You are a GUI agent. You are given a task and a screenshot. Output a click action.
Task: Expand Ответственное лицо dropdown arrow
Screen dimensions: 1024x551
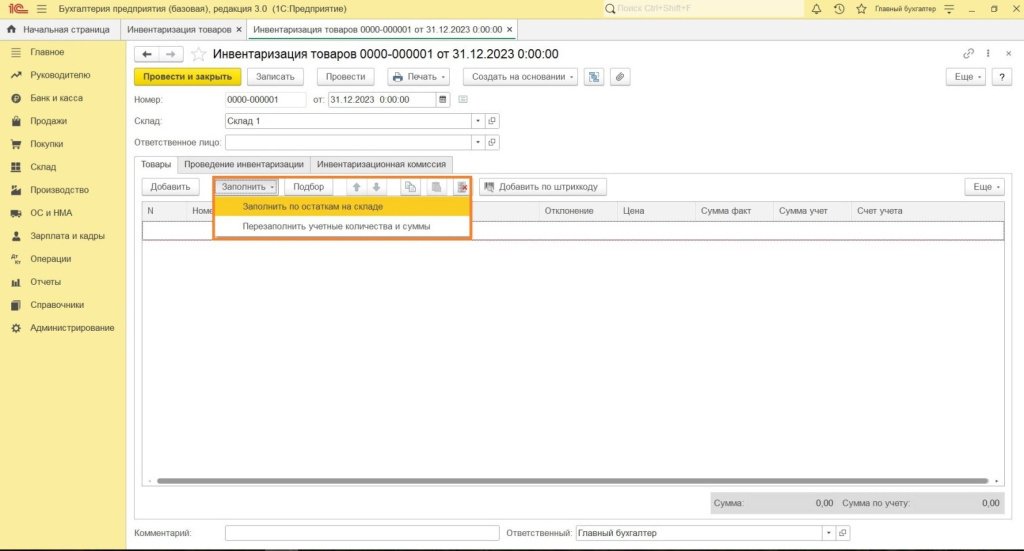pyautogui.click(x=478, y=142)
